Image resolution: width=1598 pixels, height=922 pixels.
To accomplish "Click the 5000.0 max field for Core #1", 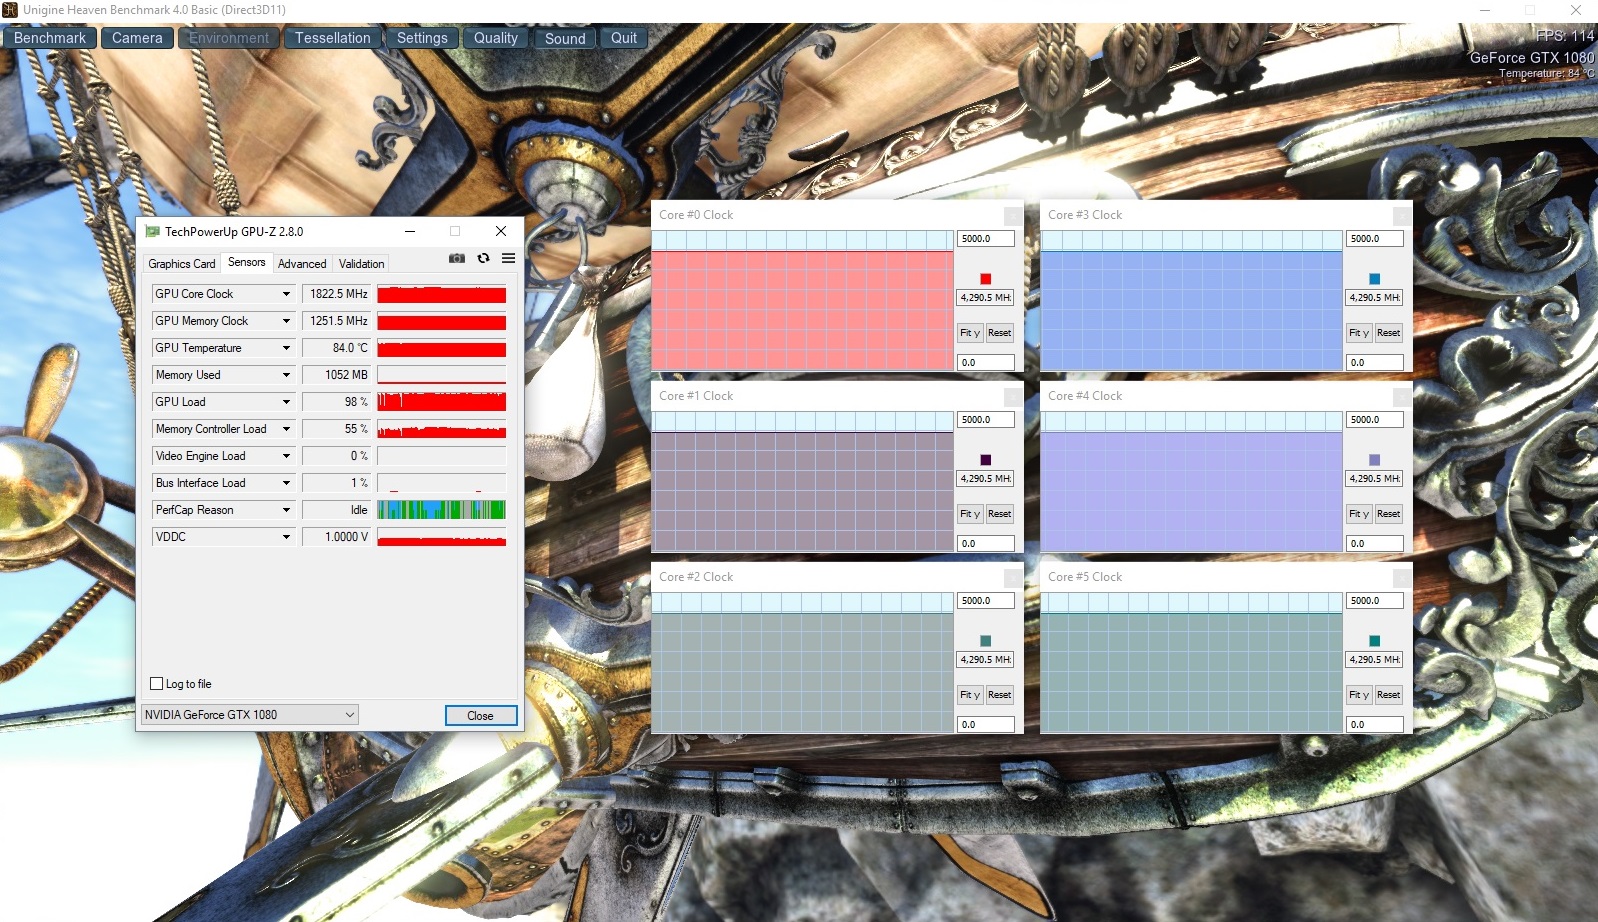I will pyautogui.click(x=986, y=420).
